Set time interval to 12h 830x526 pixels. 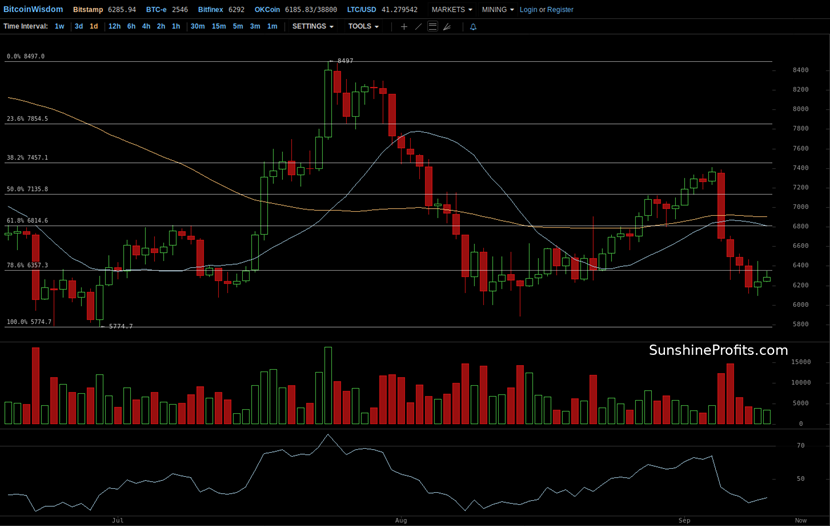pyautogui.click(x=114, y=27)
